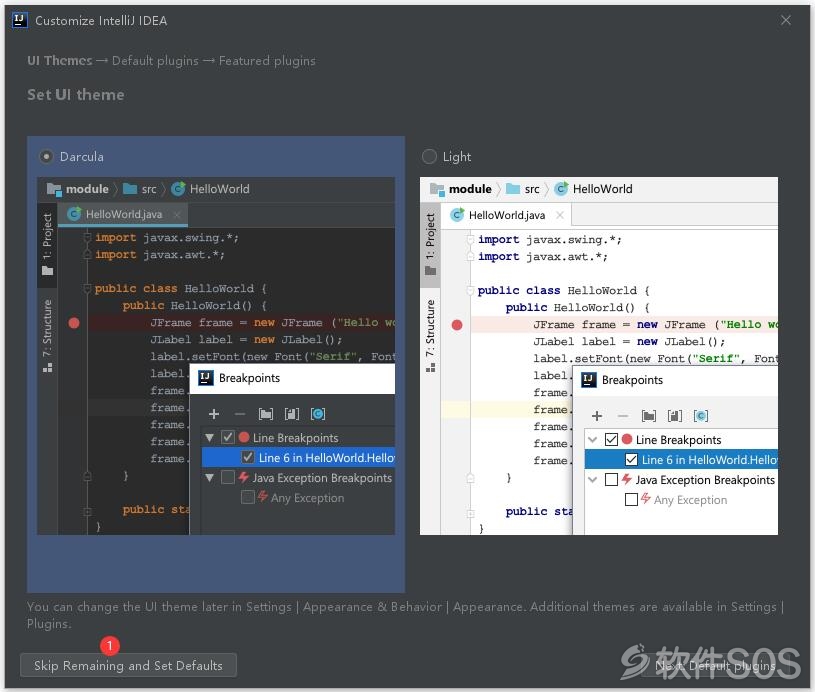815x692 pixels.
Task: Collapse Line Breakpoints node in Darcula preview
Action: (209, 438)
